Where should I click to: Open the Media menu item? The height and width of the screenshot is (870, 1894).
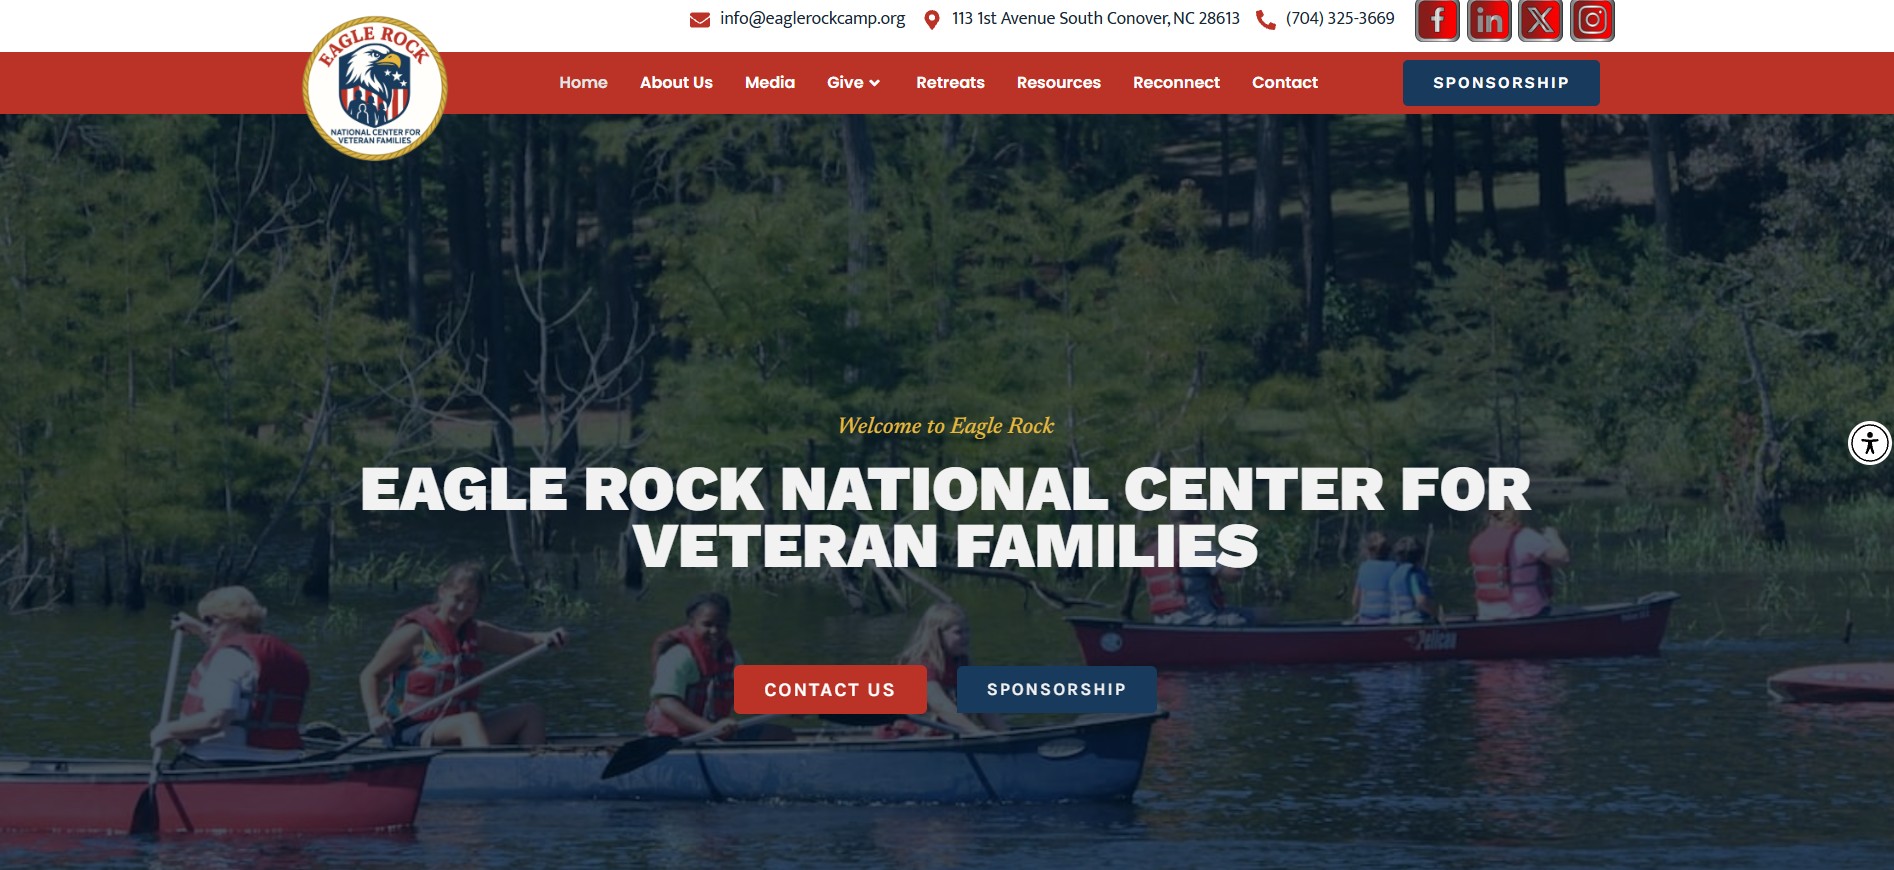point(770,83)
